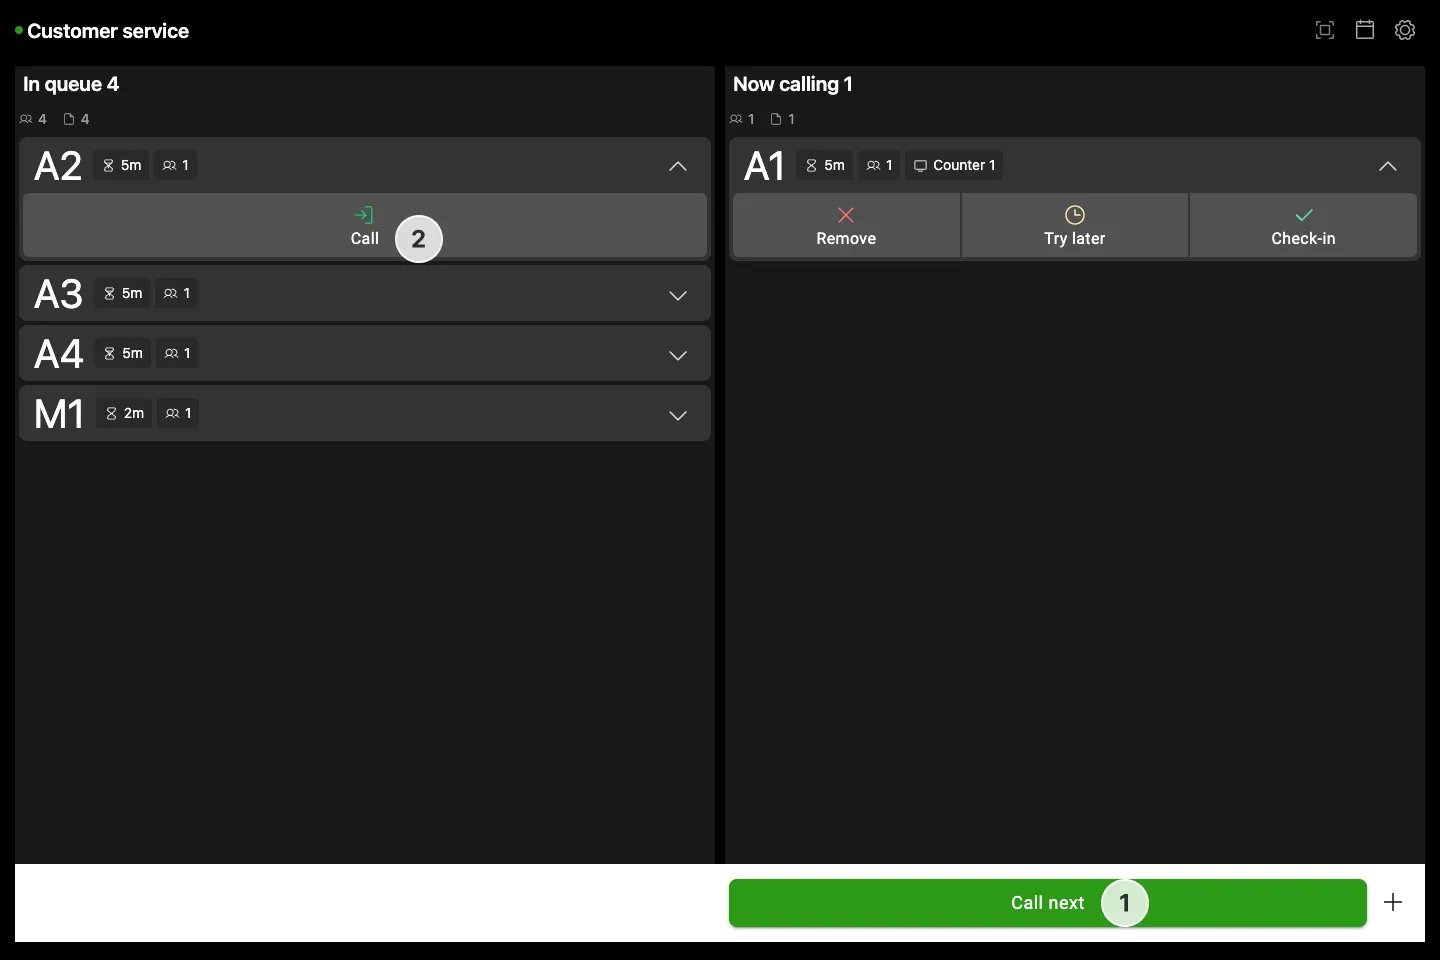Image resolution: width=1440 pixels, height=960 pixels.
Task: Select the A2 ticket number
Action: click(x=58, y=166)
